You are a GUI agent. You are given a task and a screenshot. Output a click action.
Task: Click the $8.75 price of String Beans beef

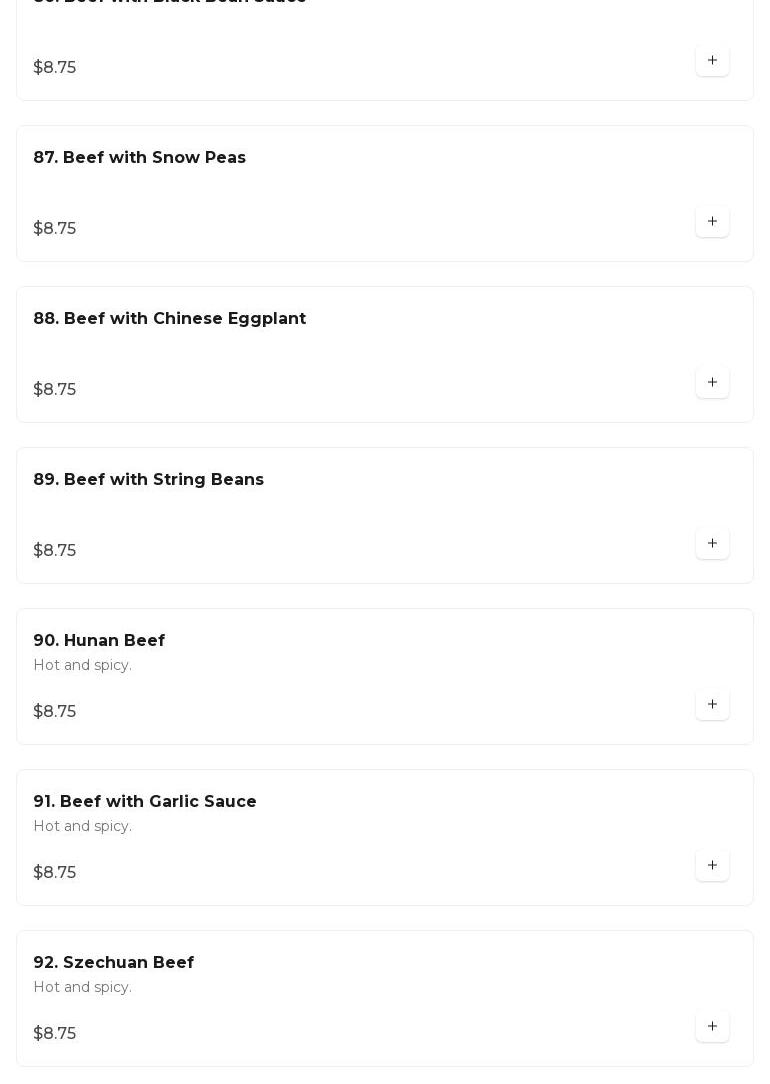54,551
